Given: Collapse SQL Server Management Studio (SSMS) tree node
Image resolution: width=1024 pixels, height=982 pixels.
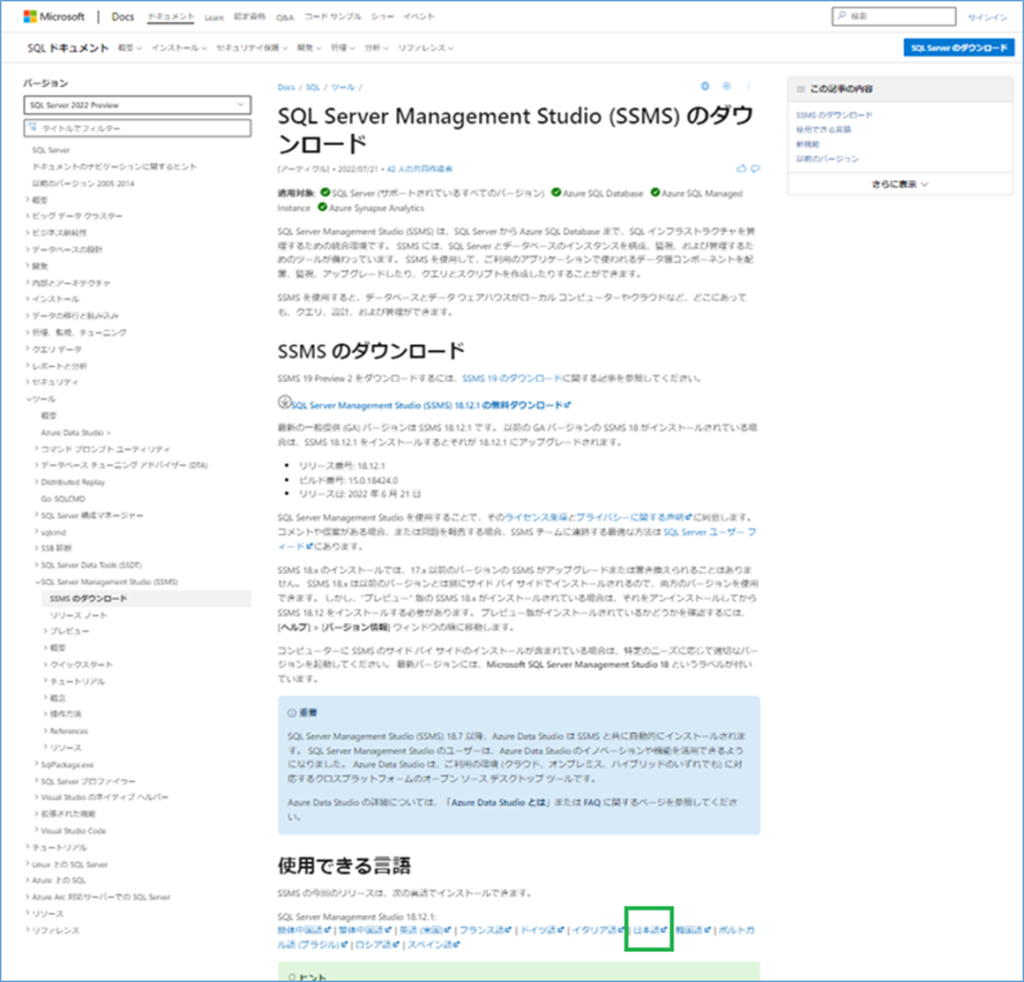Looking at the screenshot, I should 37,582.
